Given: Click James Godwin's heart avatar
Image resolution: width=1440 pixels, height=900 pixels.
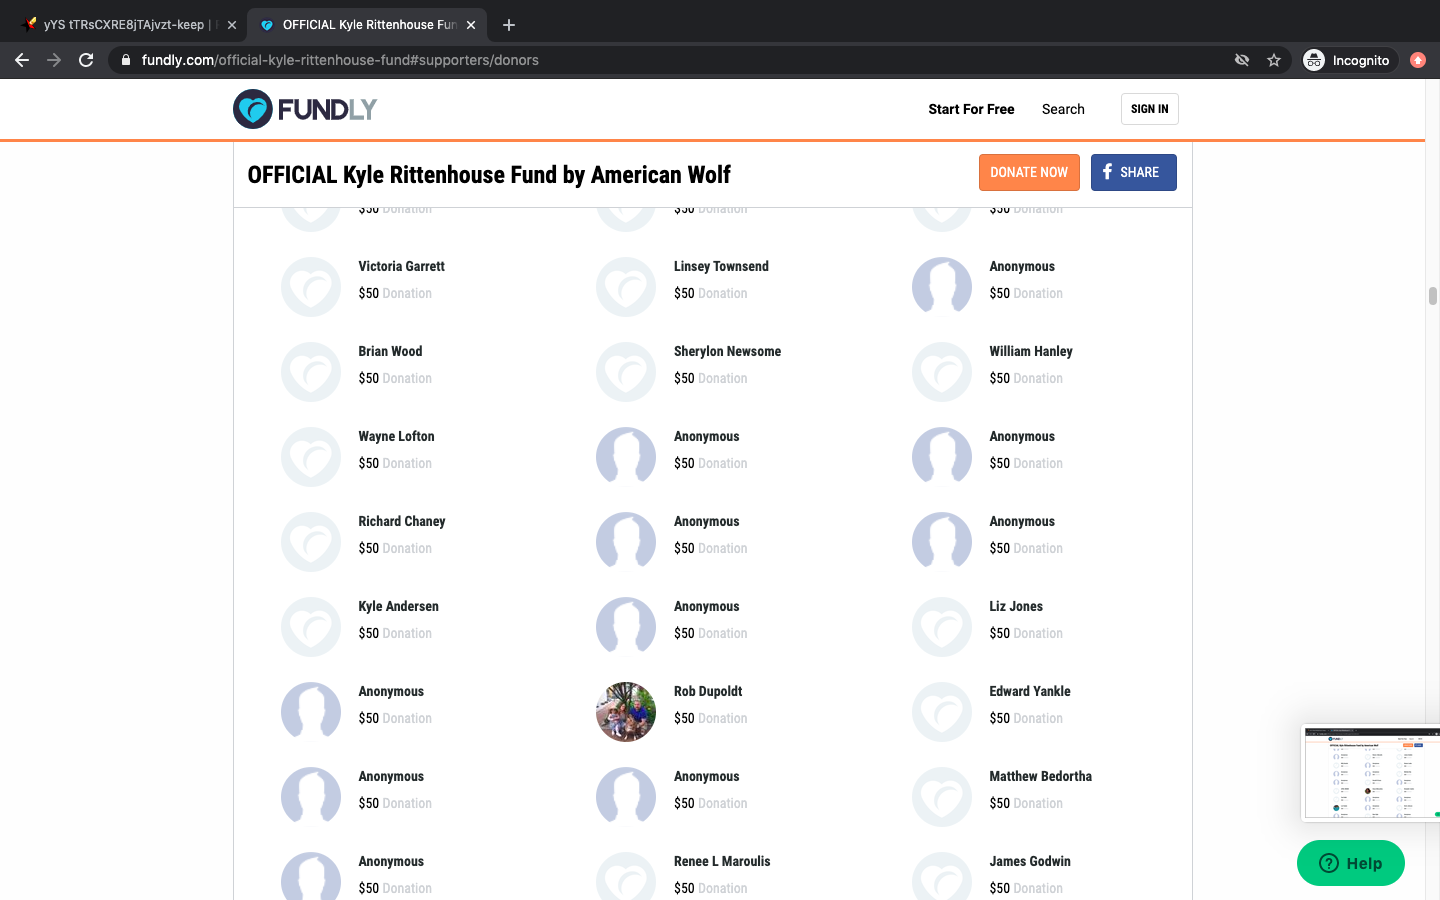Looking at the screenshot, I should [x=942, y=877].
